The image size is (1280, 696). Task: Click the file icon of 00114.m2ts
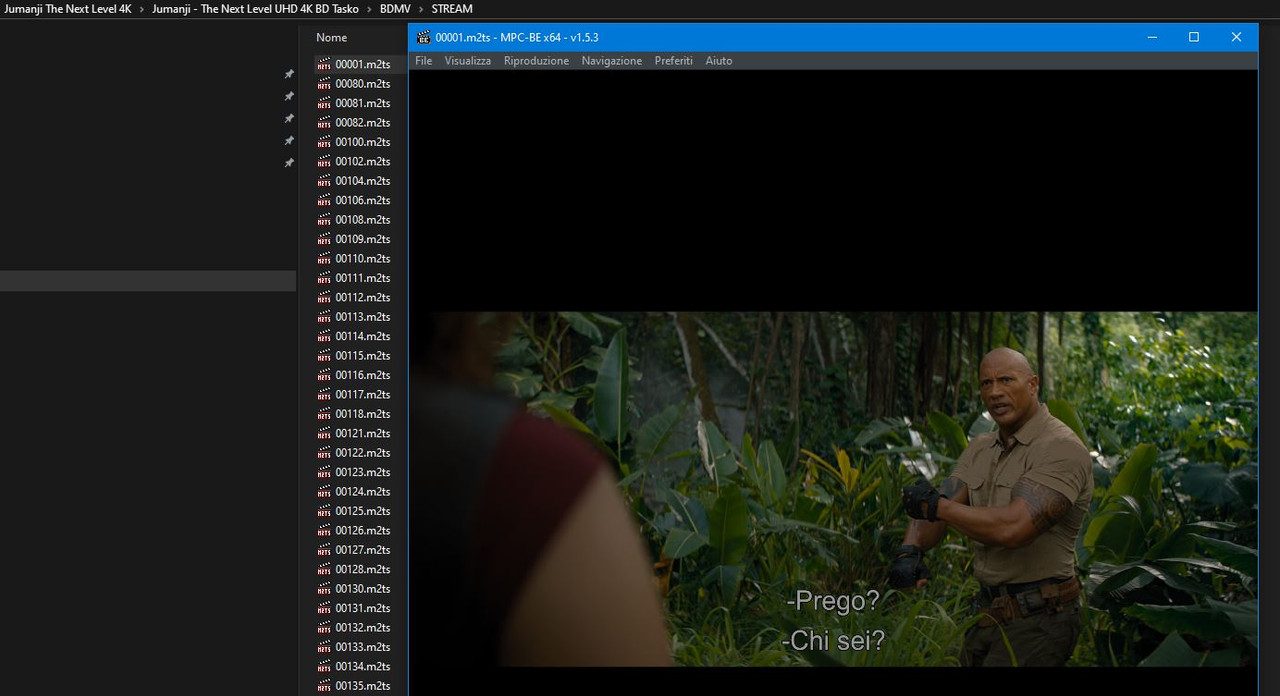324,336
